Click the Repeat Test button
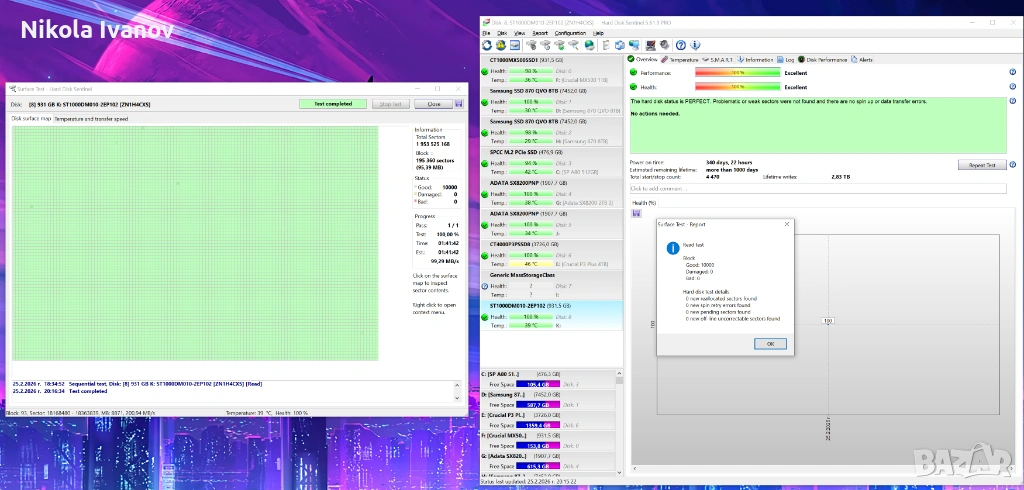Viewport: 1024px width, 490px height. pyautogui.click(x=980, y=165)
